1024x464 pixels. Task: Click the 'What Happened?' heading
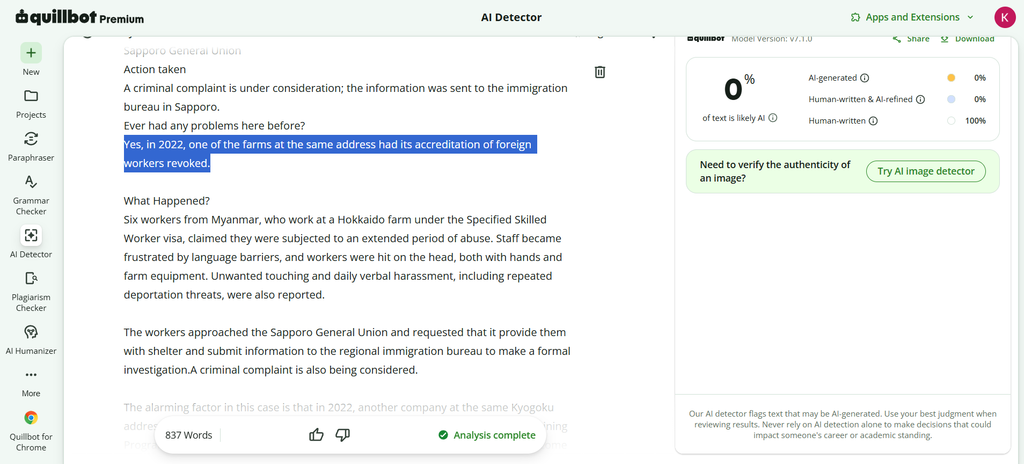tap(167, 201)
